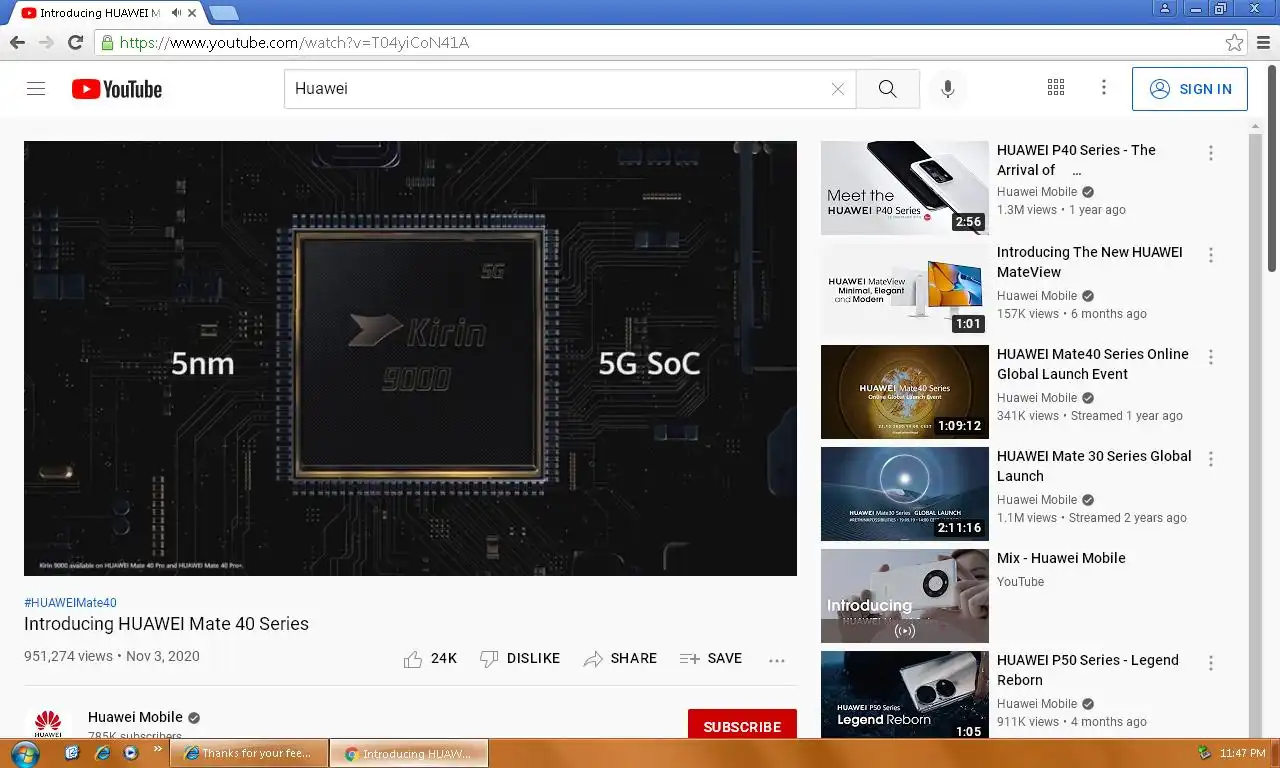
Task: Open options menu for HUAWEI P50 Series video
Action: (x=1211, y=663)
